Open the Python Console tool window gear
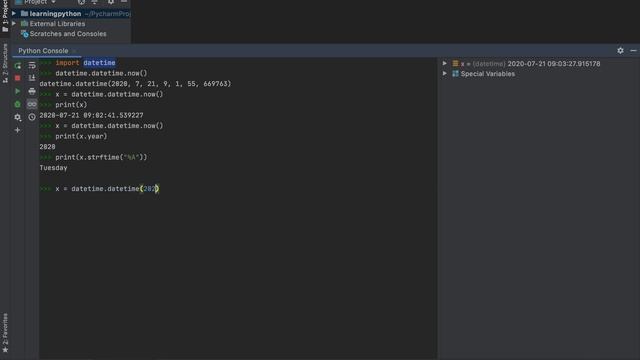Screen dimensions: 640x360 620,51
